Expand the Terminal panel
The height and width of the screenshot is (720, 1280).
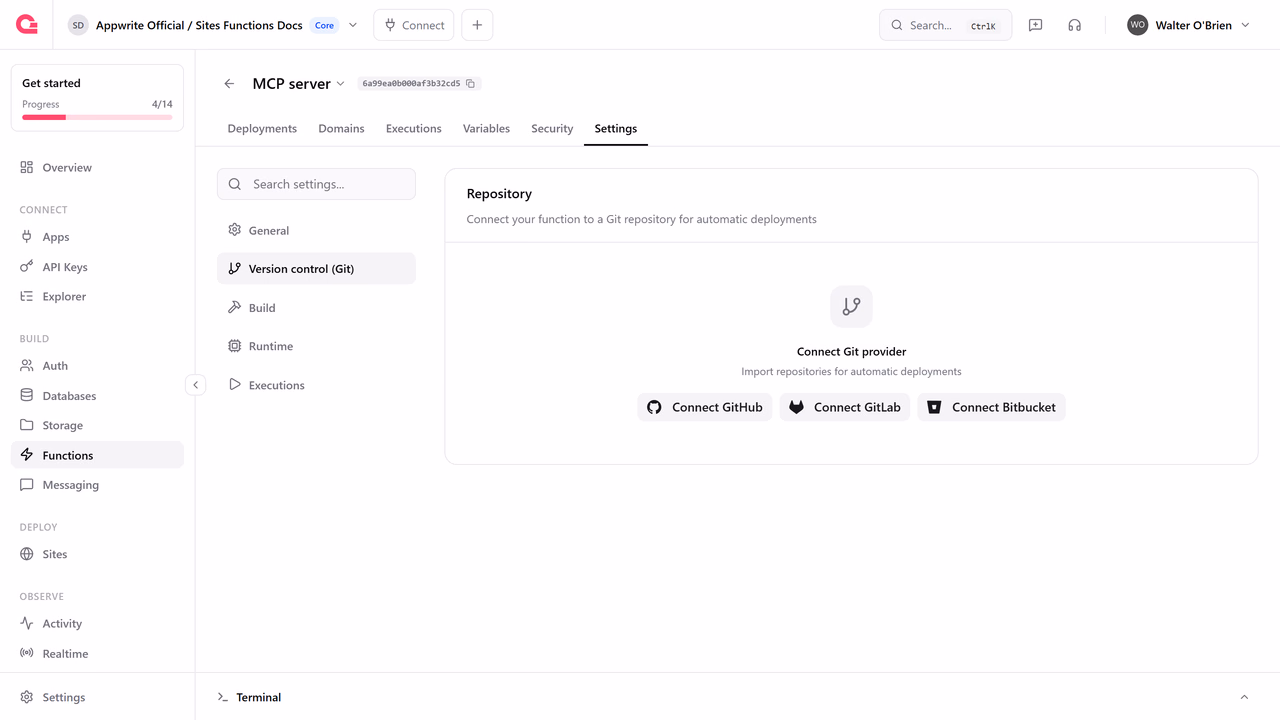point(1244,697)
